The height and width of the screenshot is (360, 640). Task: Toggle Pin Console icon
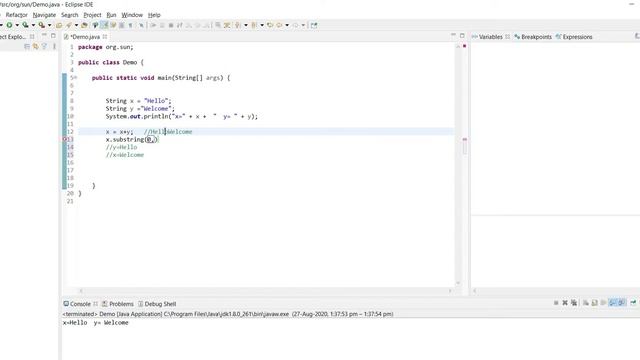(633, 303)
